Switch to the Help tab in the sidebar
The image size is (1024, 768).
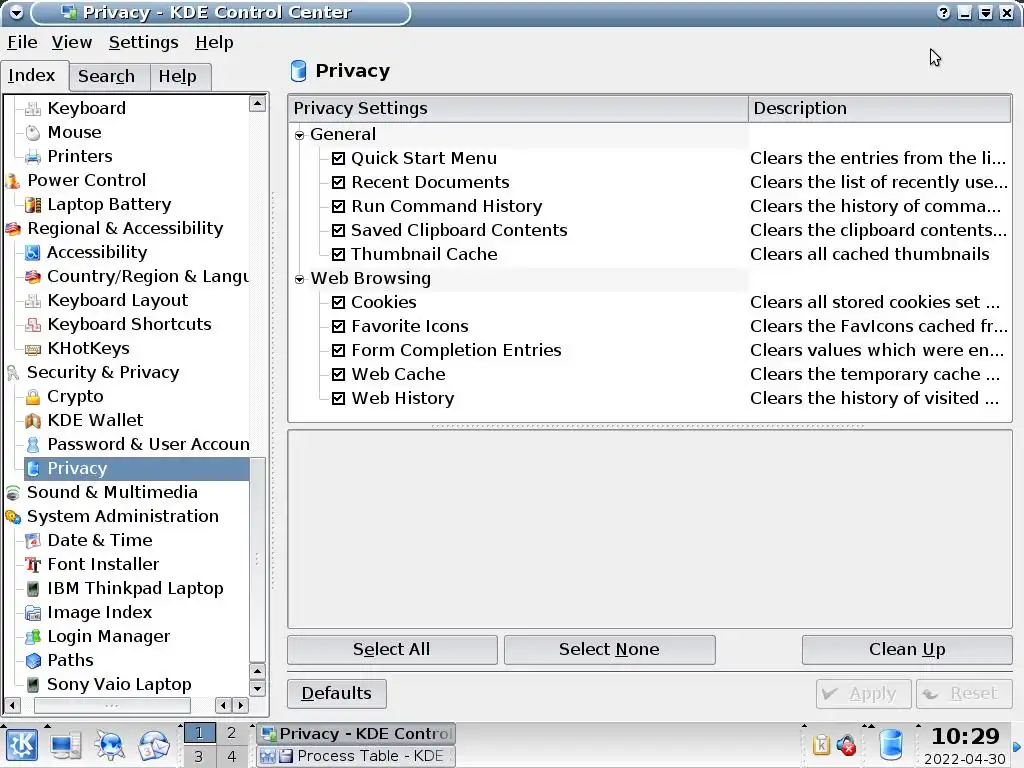(x=178, y=77)
